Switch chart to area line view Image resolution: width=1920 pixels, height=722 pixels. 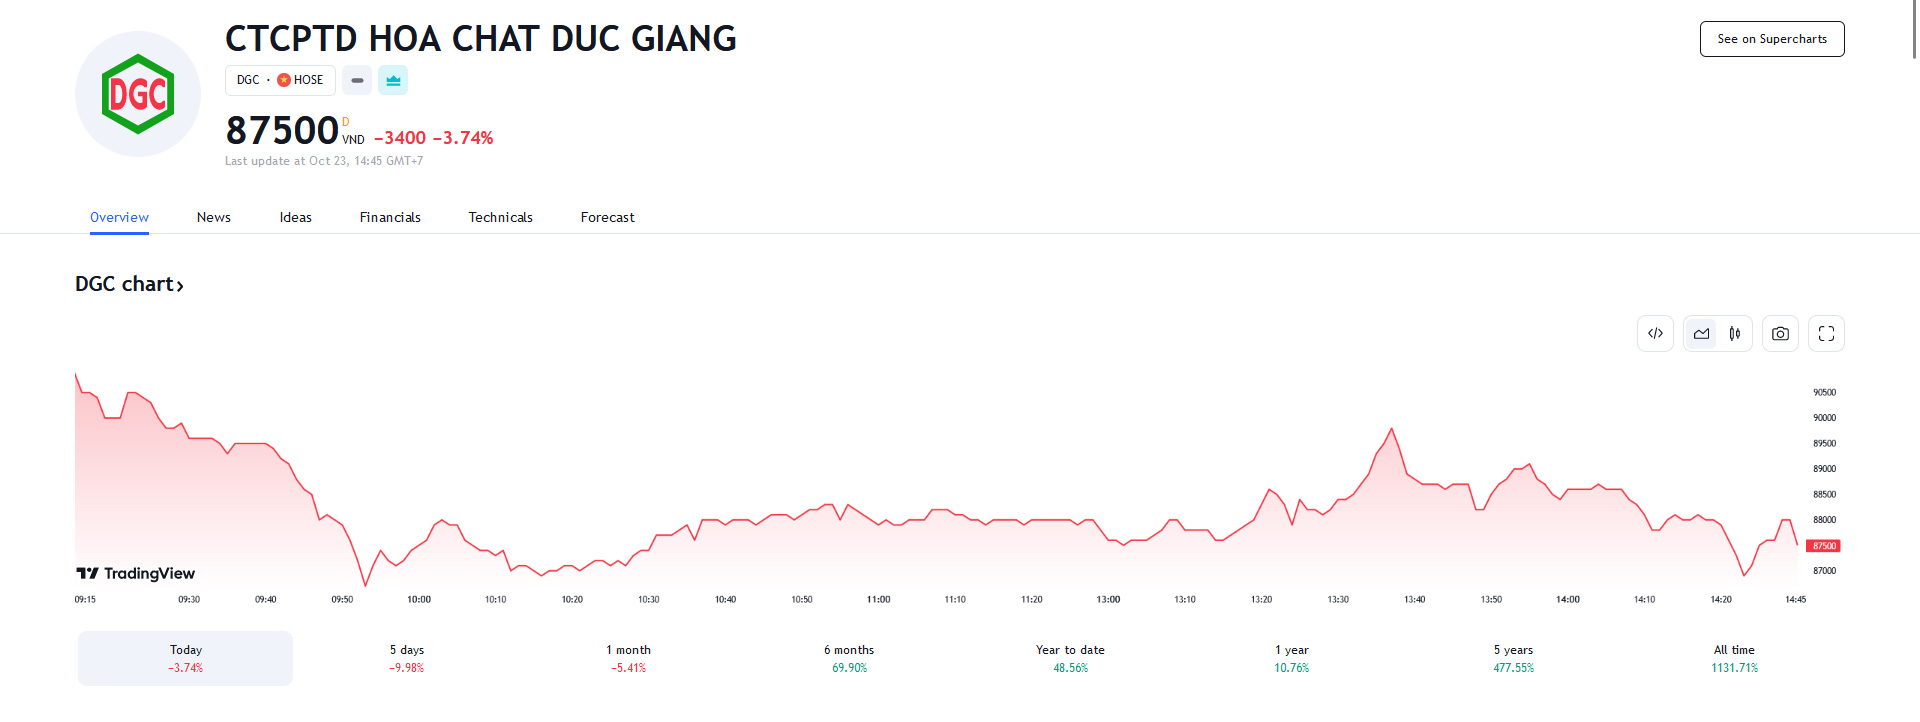1700,333
